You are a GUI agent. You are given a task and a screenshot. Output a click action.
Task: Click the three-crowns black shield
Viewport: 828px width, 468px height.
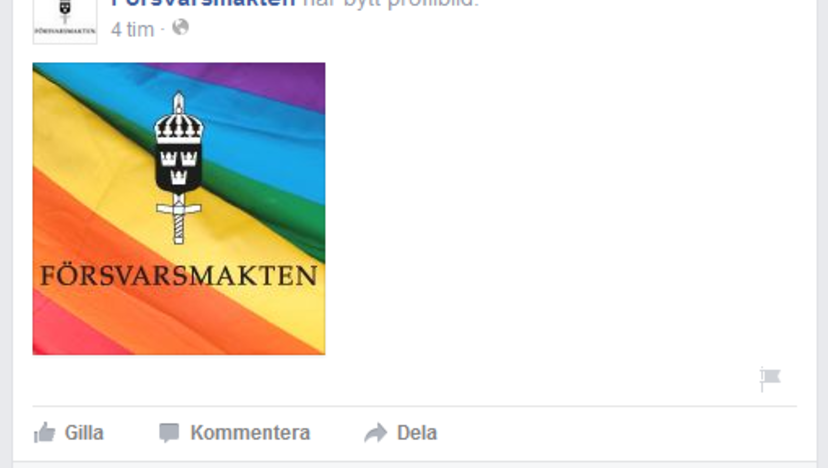179,169
